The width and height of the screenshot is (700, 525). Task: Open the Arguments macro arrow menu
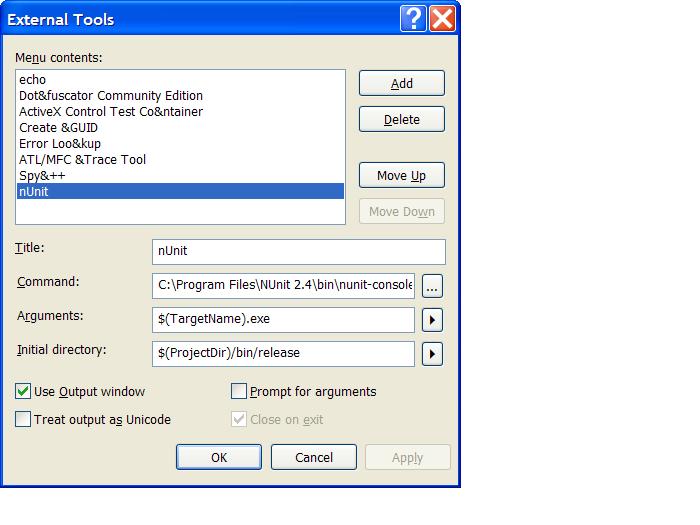coord(432,320)
